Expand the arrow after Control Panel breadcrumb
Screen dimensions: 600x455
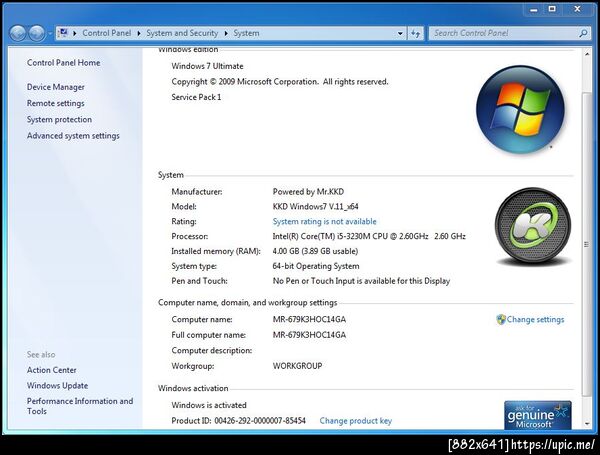click(139, 33)
